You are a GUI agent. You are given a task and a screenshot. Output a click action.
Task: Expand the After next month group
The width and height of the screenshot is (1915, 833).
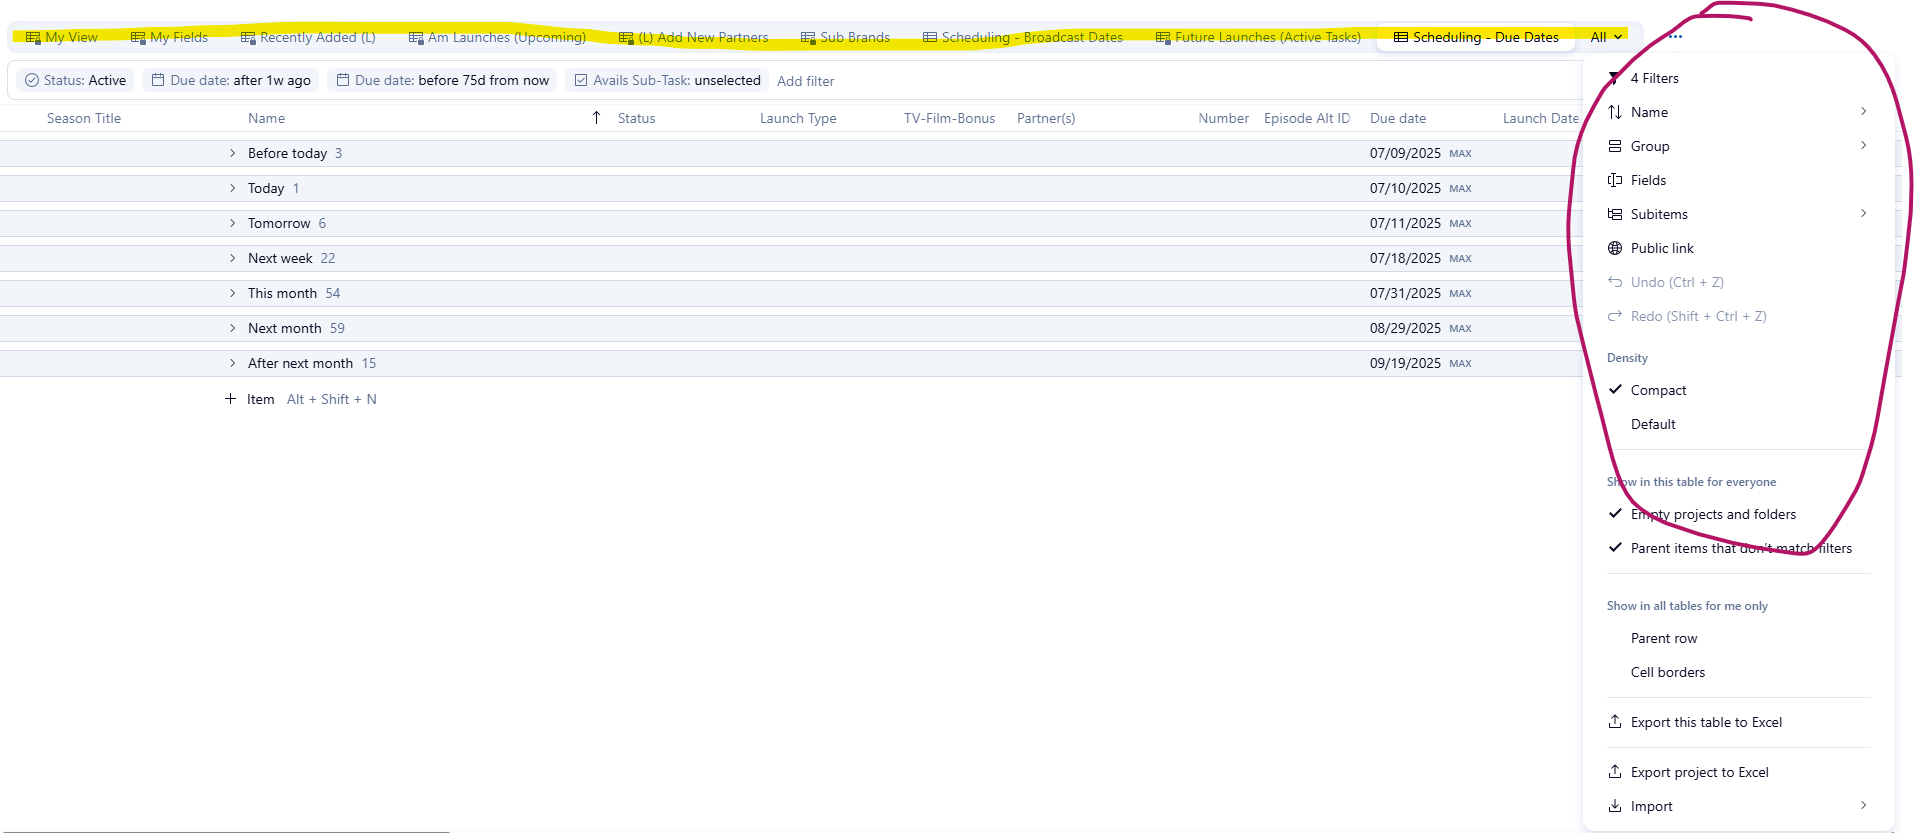[233, 363]
